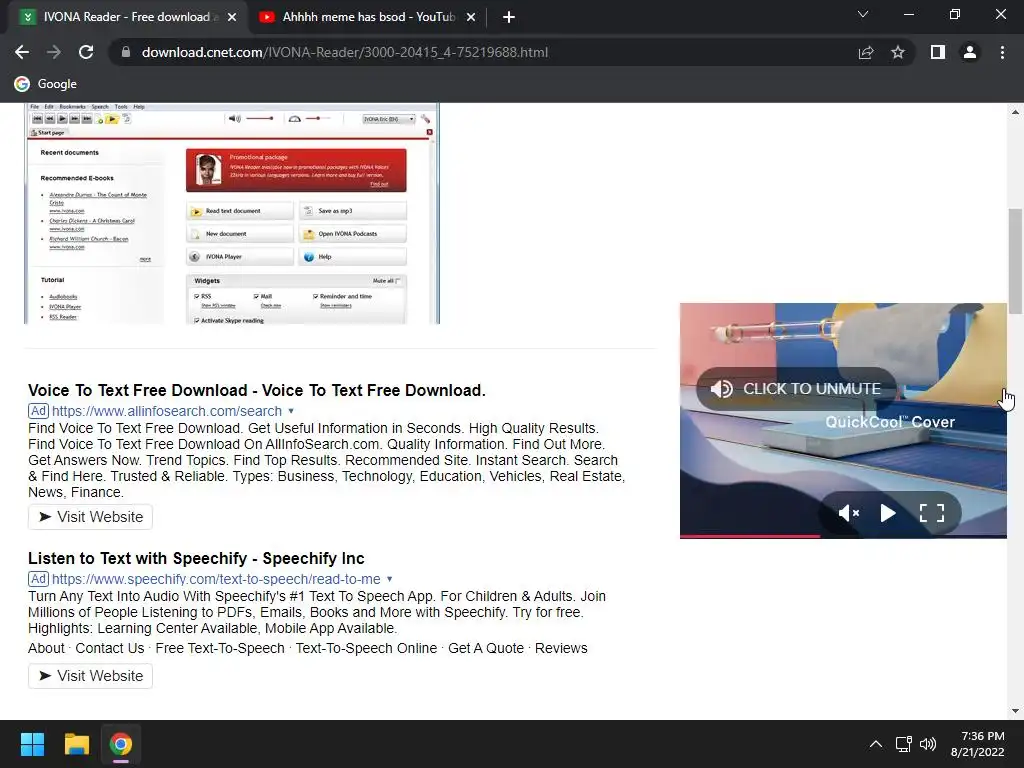
Task: Toggle the video ad mute speaker icon
Action: 848,513
